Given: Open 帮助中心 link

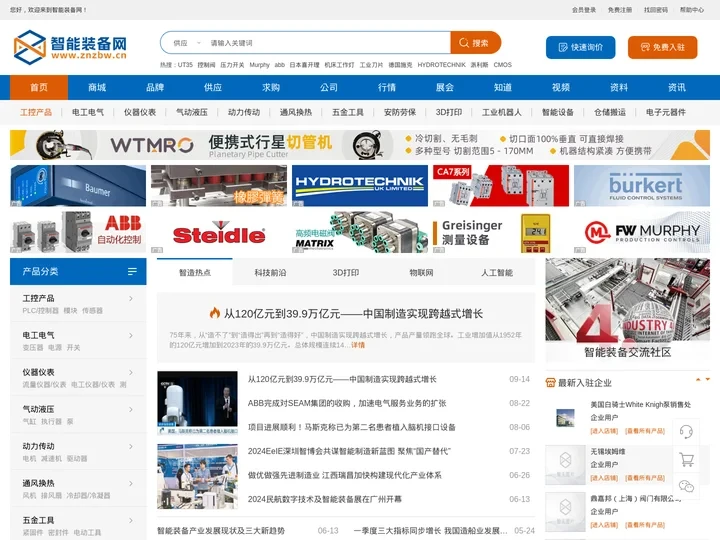Looking at the screenshot, I should pyautogui.click(x=692, y=10).
